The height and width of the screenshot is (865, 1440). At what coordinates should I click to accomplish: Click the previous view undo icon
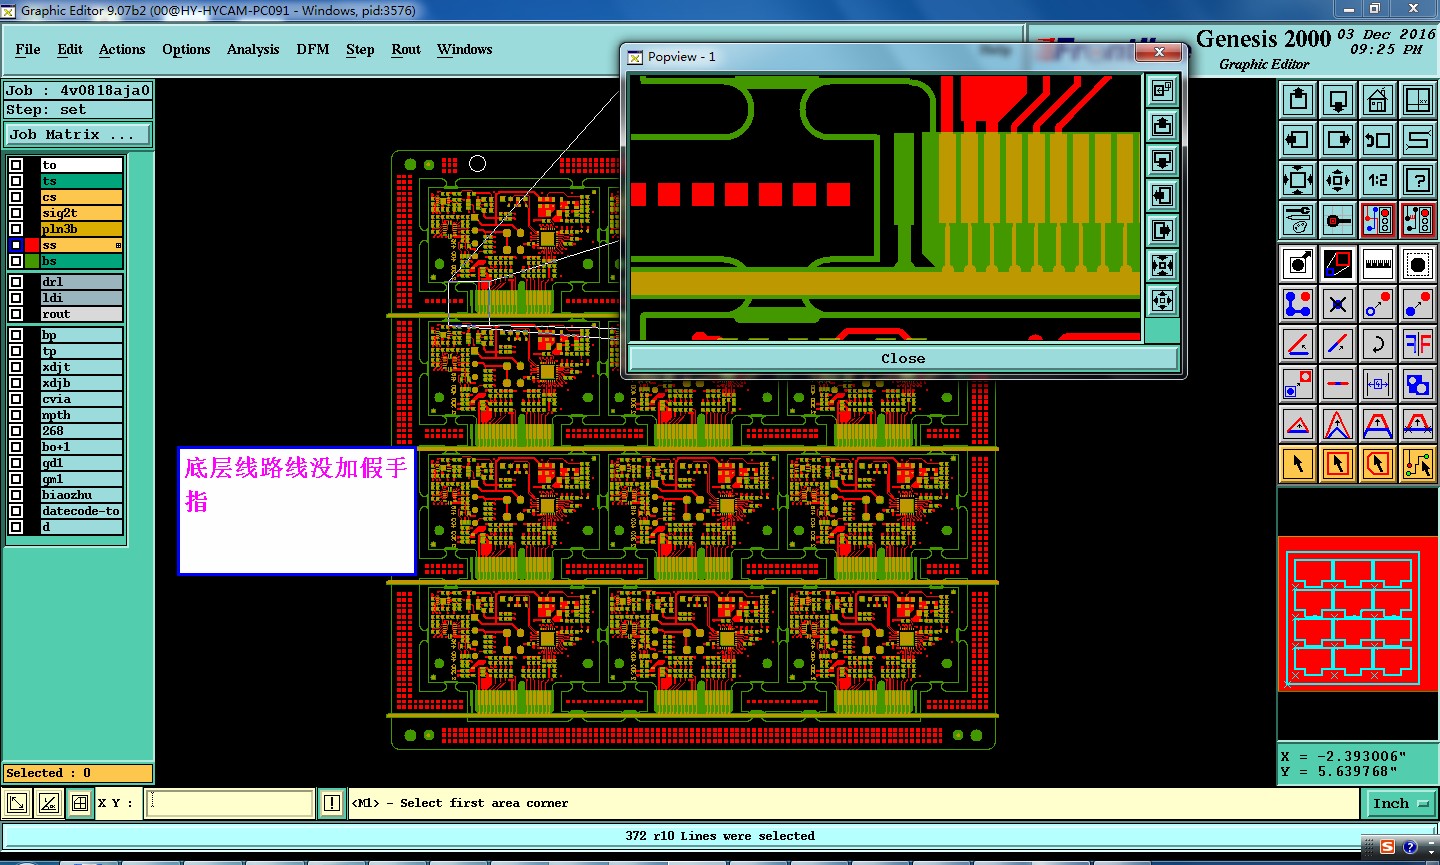pos(1377,140)
